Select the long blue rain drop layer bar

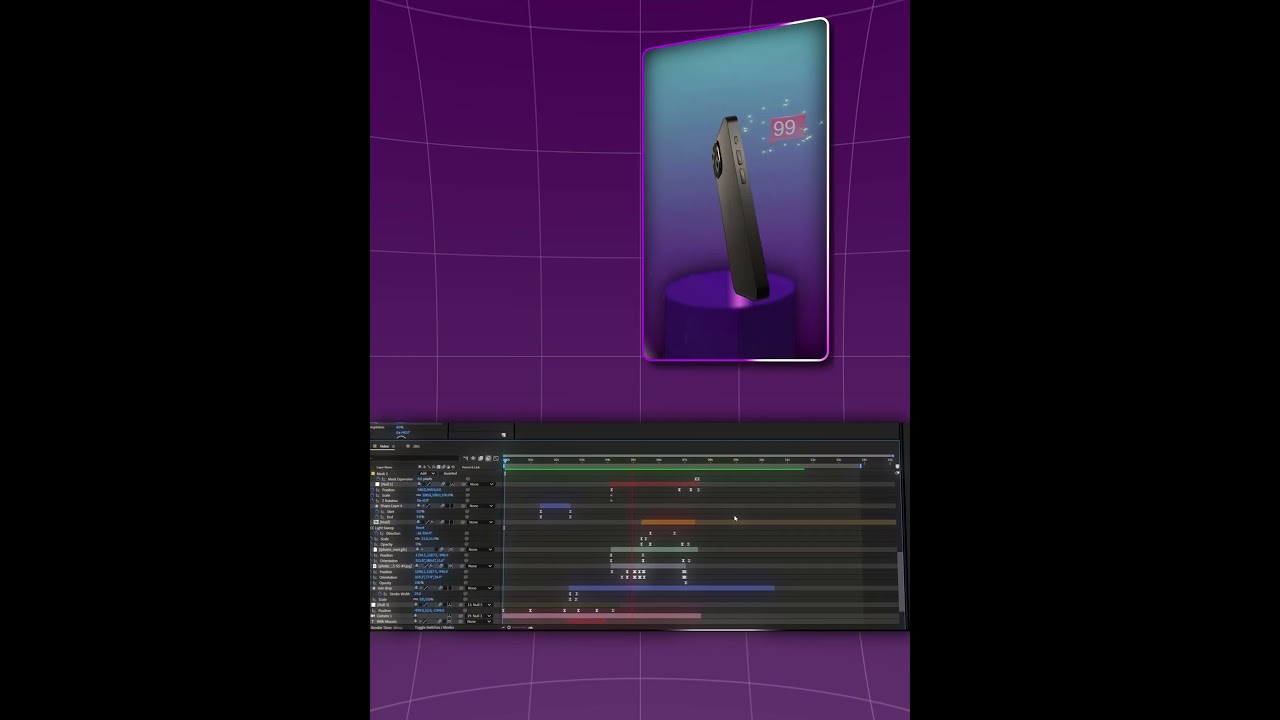coord(671,588)
